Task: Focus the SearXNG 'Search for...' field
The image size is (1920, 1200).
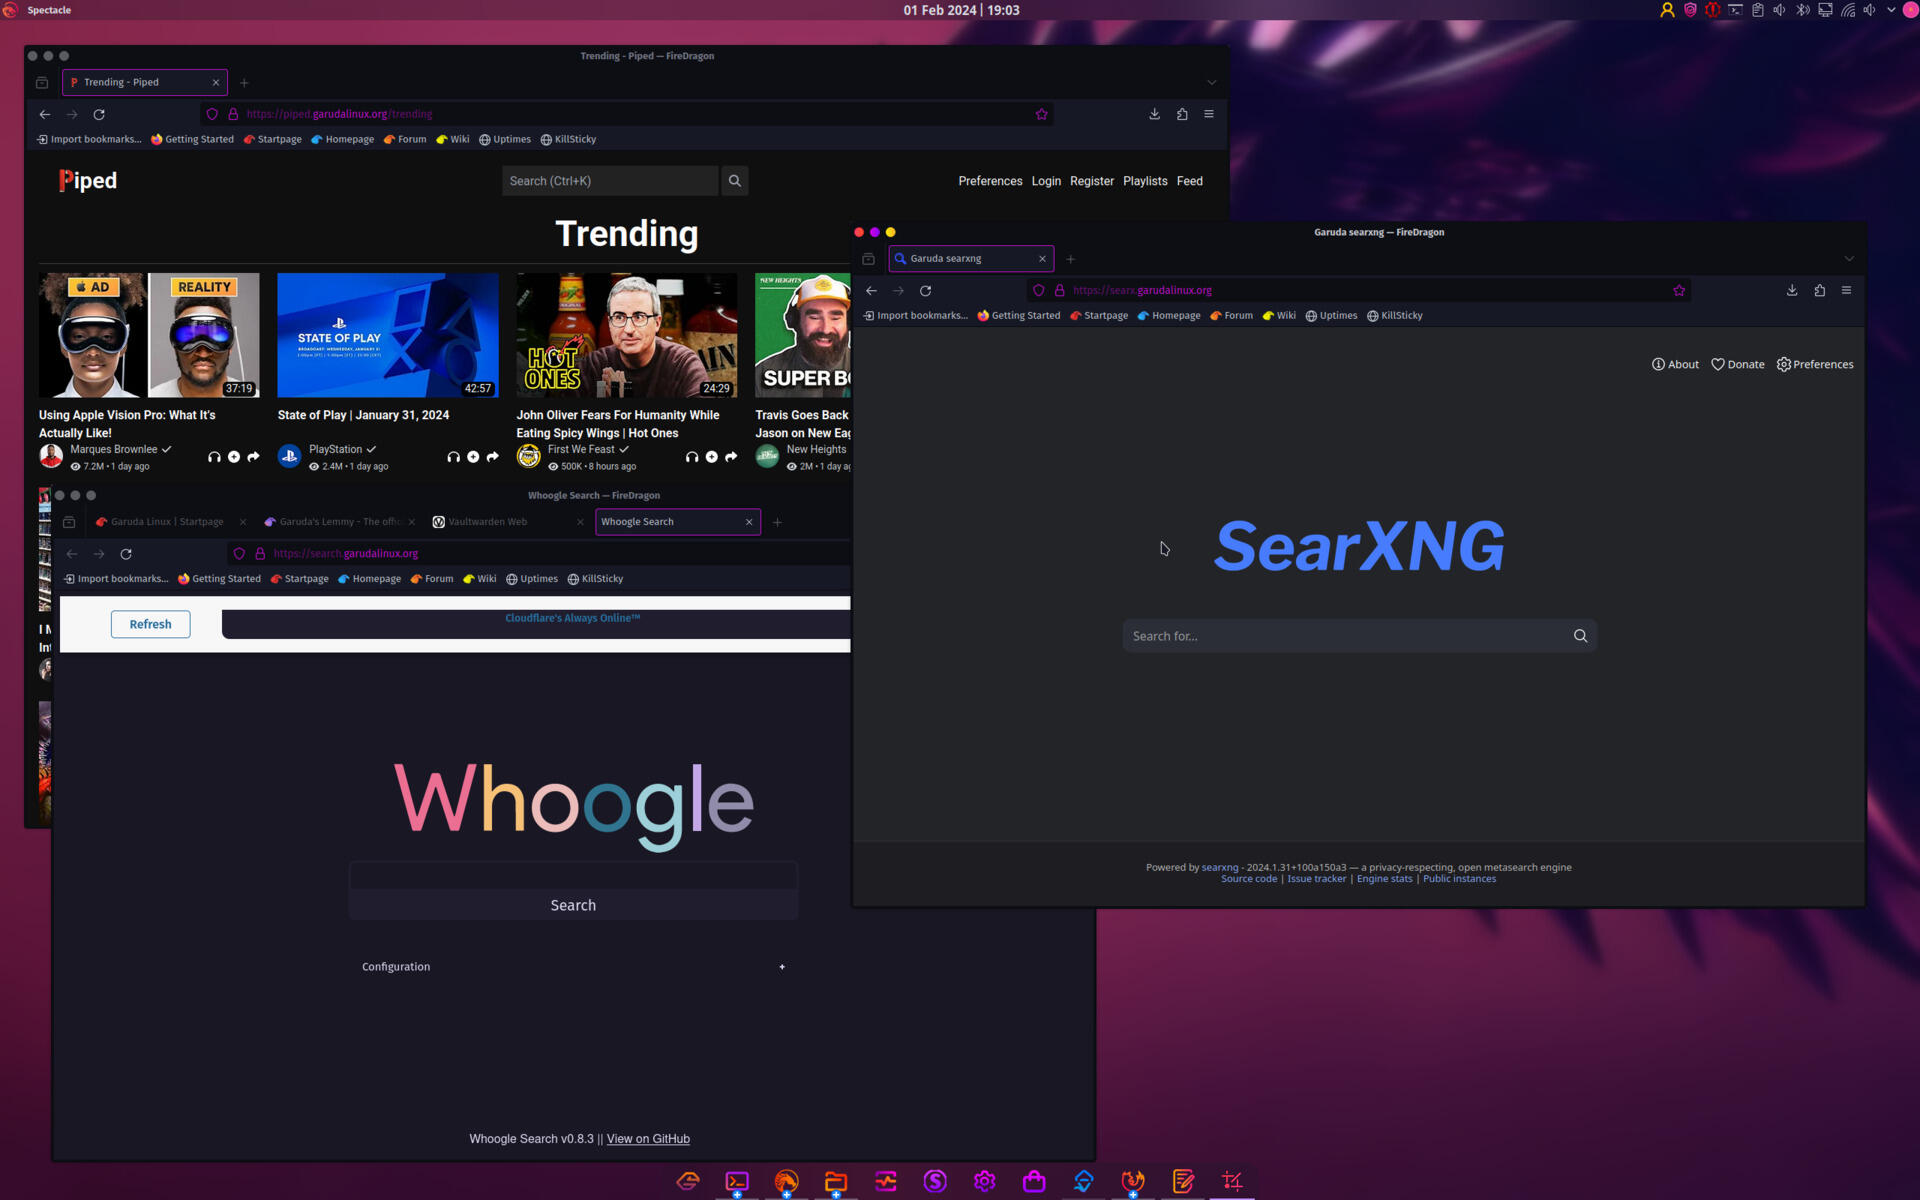Action: tap(1345, 636)
